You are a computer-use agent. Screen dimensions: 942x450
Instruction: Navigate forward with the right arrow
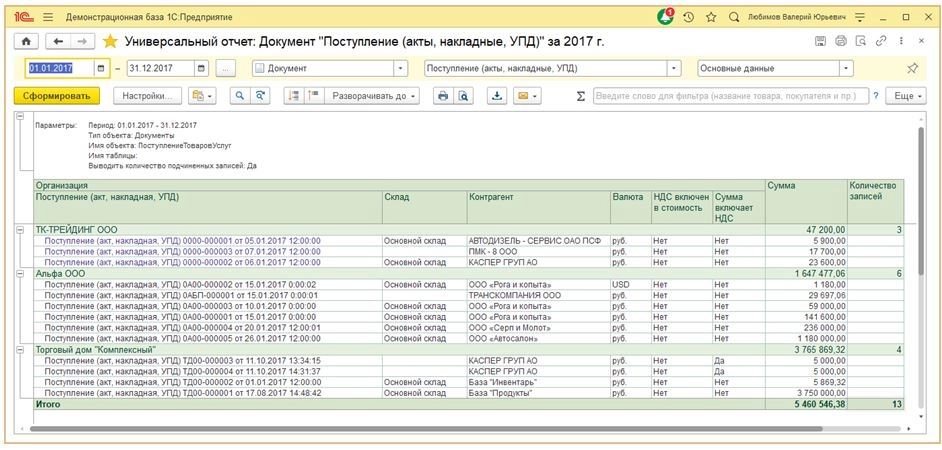[82, 41]
